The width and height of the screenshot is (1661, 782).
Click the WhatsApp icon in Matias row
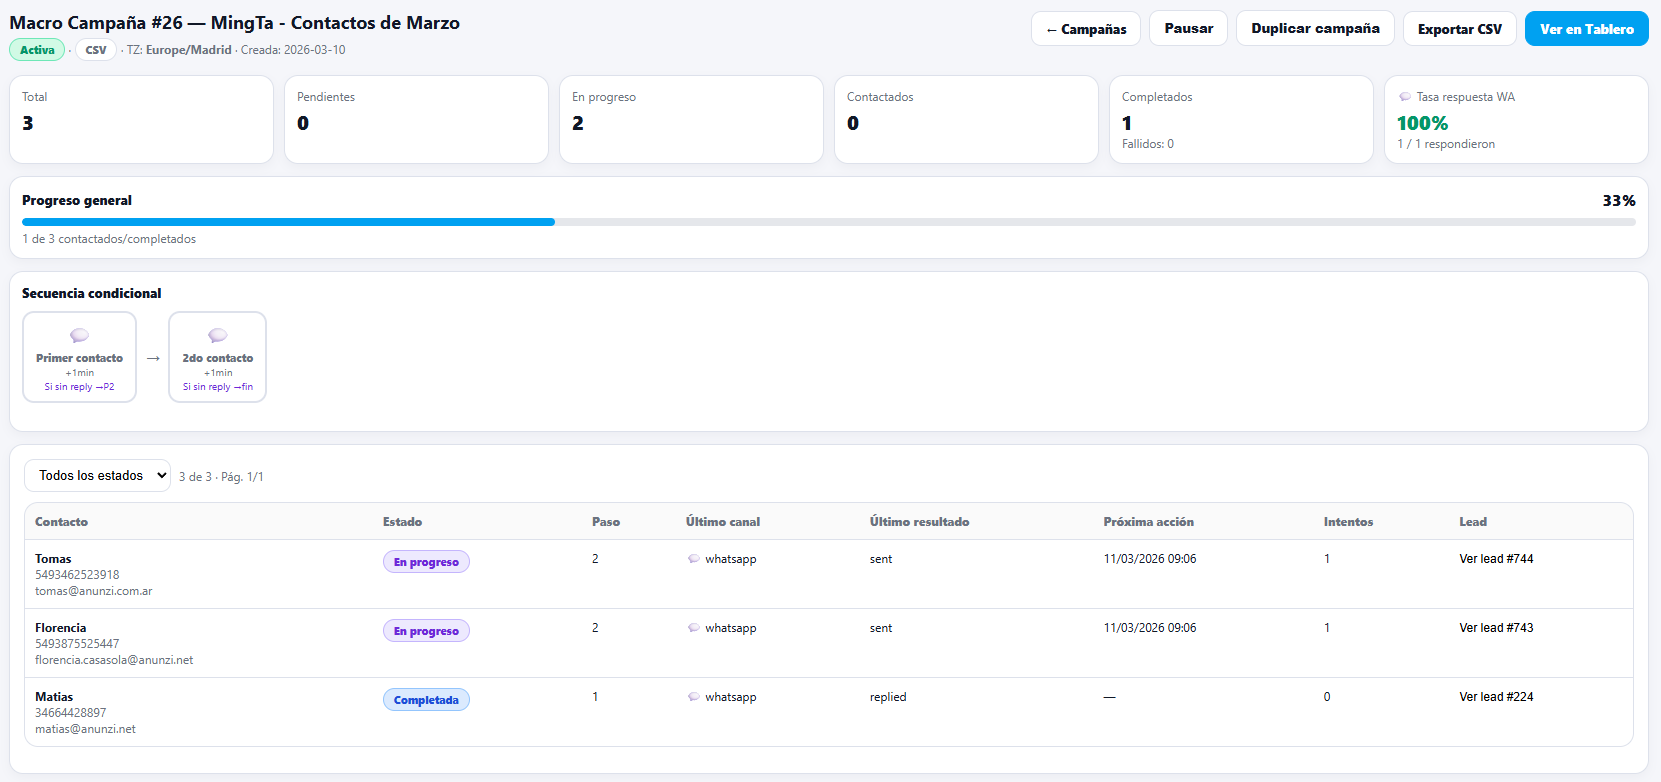[x=694, y=697]
